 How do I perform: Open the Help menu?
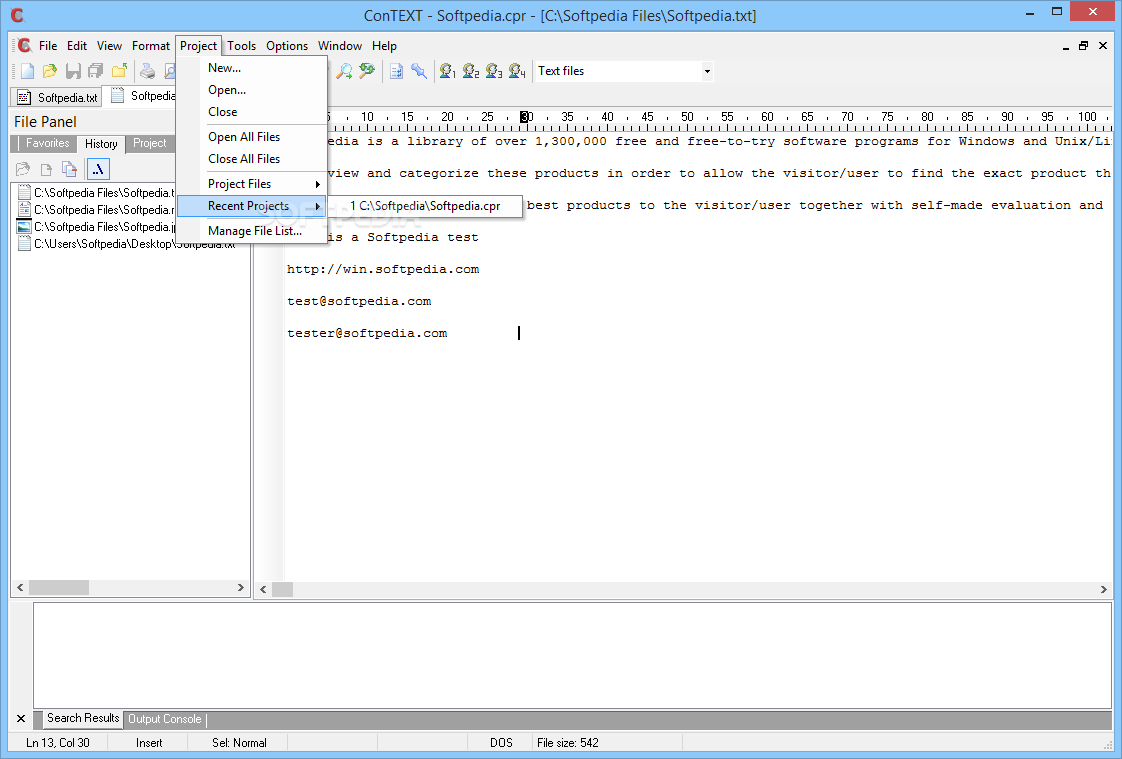click(x=384, y=46)
